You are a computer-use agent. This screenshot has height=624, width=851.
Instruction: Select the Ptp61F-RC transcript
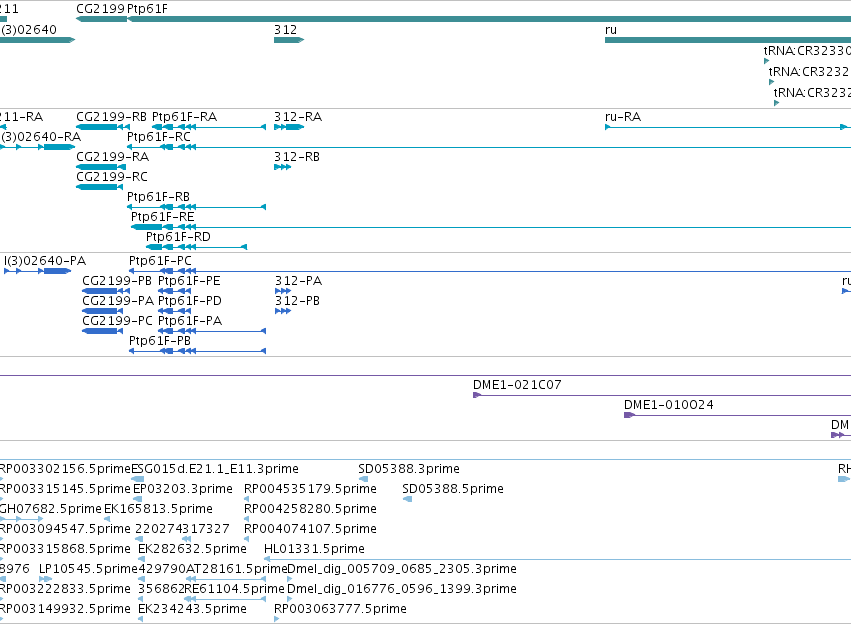pyautogui.click(x=488, y=147)
